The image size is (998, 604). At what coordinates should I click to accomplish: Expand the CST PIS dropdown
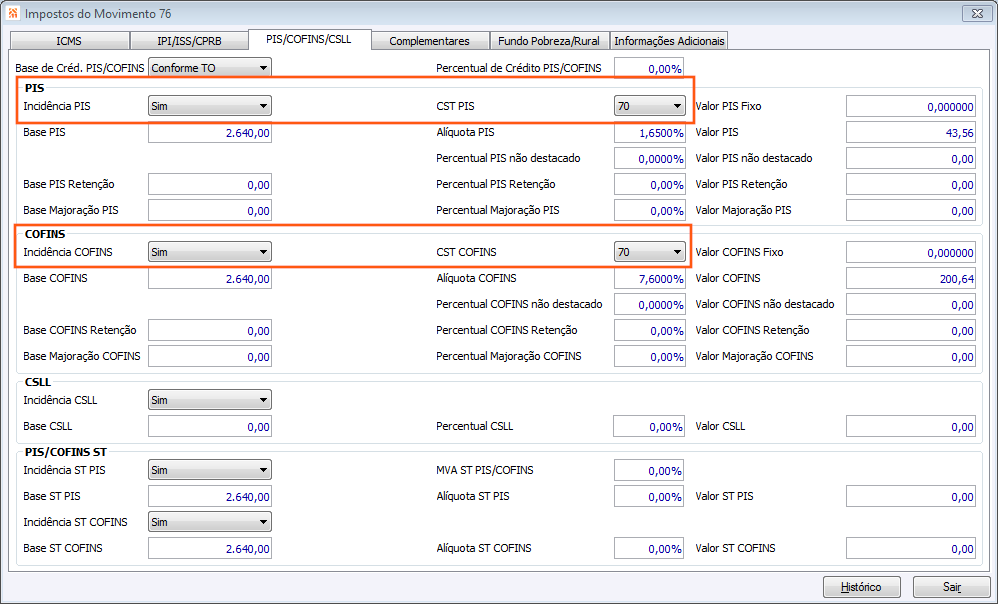677,106
